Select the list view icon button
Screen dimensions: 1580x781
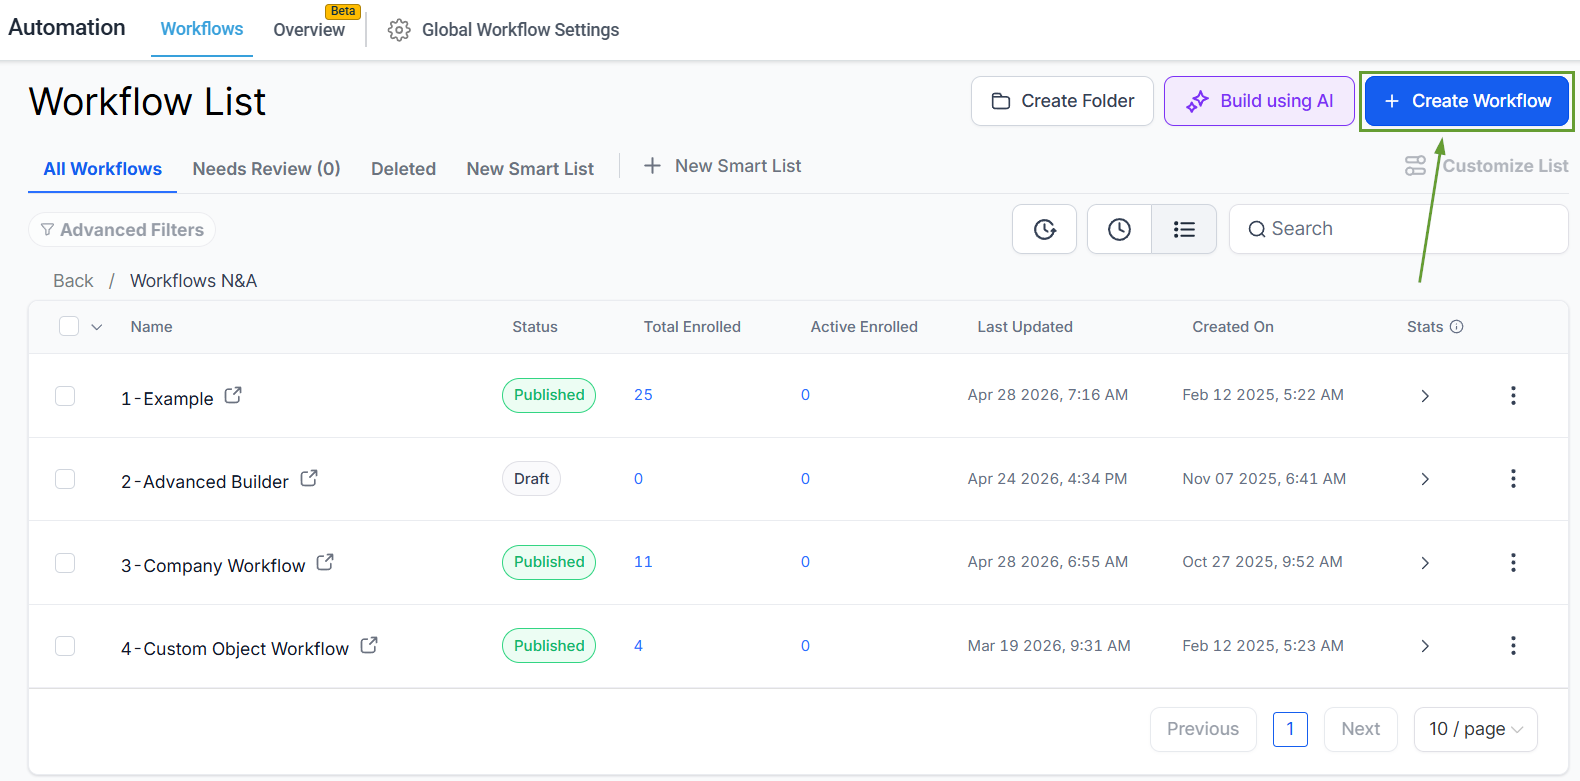(x=1184, y=229)
